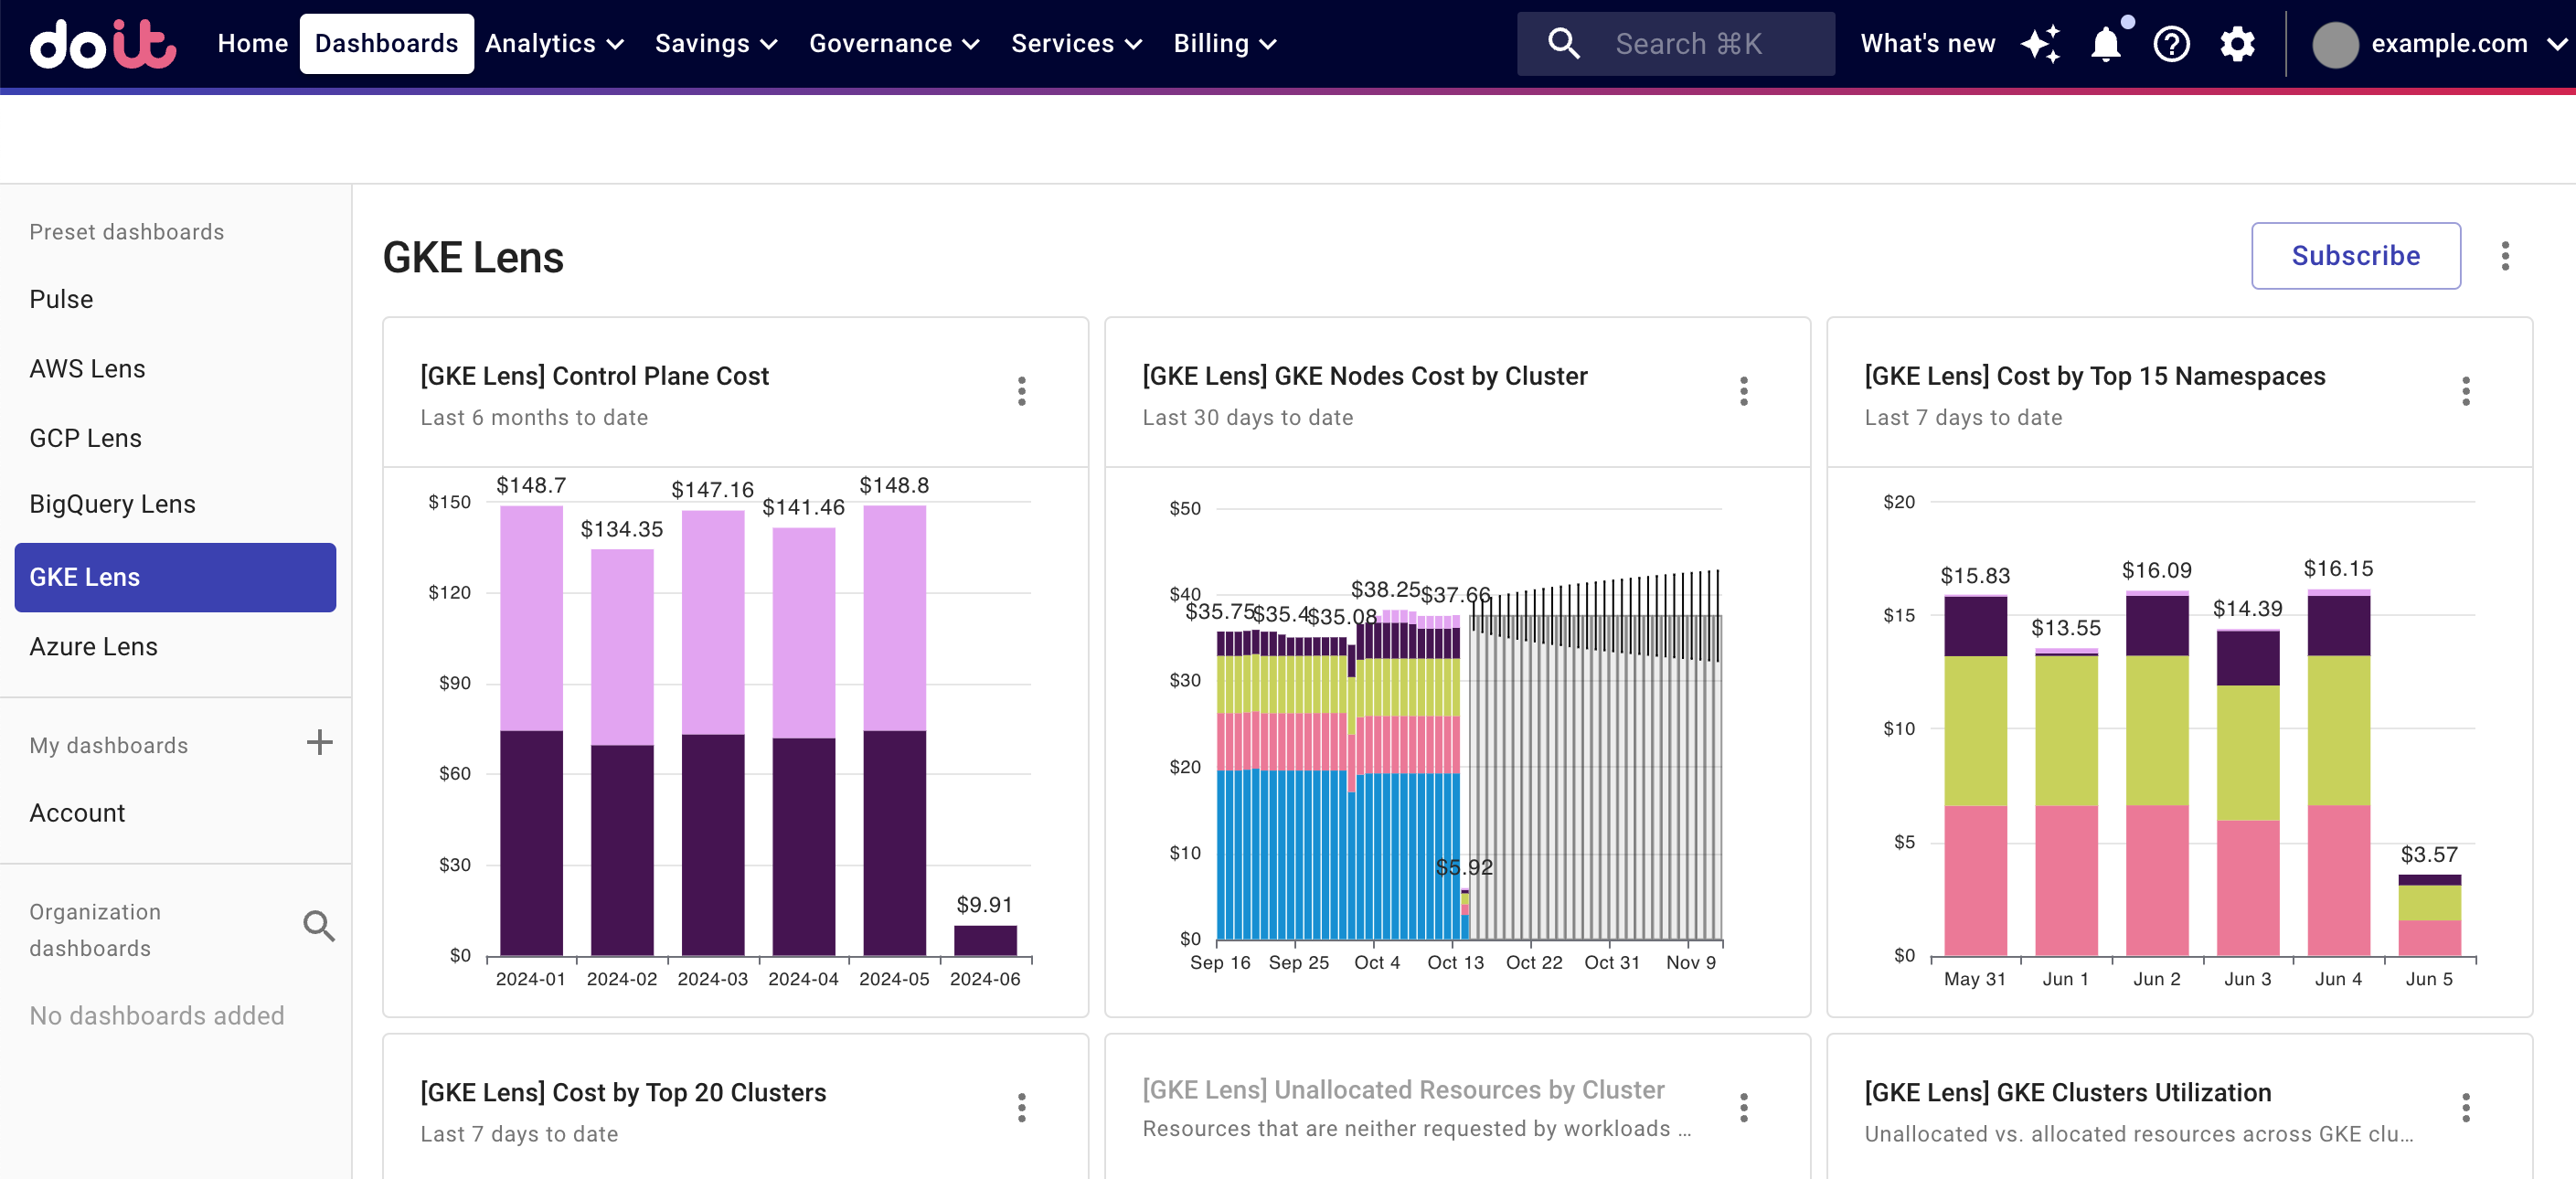Image resolution: width=2576 pixels, height=1179 pixels.
Task: Open Cost by Top 15 Namespaces title
Action: (x=2094, y=376)
